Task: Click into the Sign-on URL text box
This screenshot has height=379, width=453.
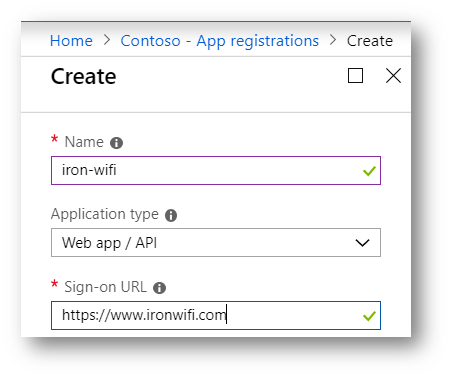Action: point(216,315)
